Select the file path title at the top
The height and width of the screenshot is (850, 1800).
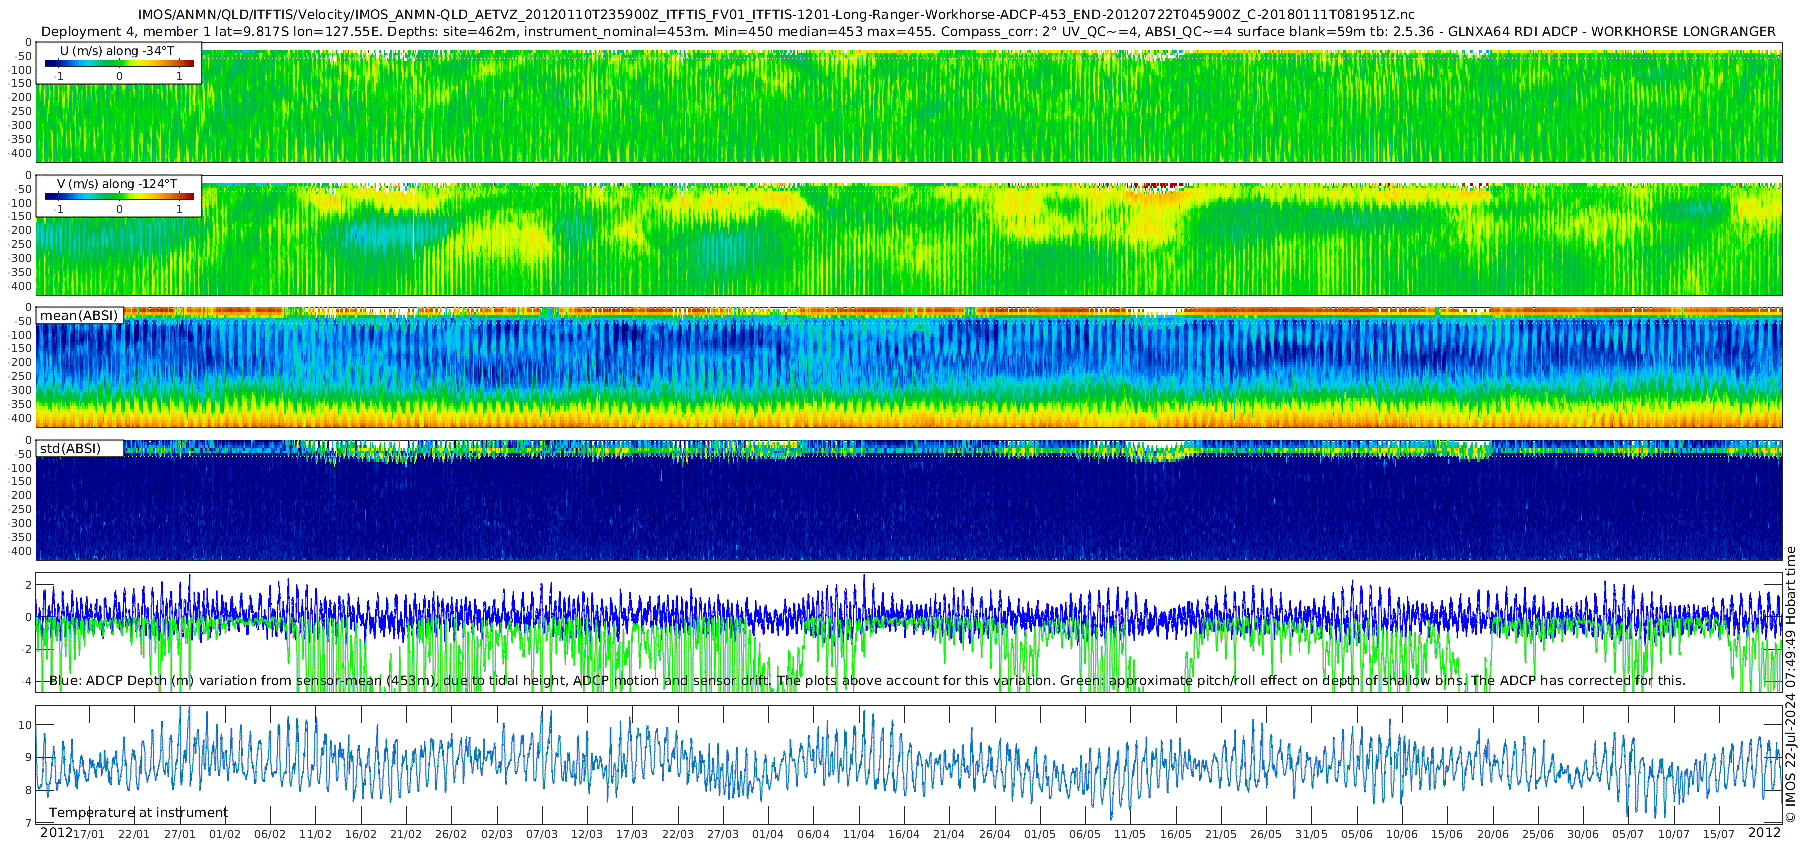[x=776, y=14]
